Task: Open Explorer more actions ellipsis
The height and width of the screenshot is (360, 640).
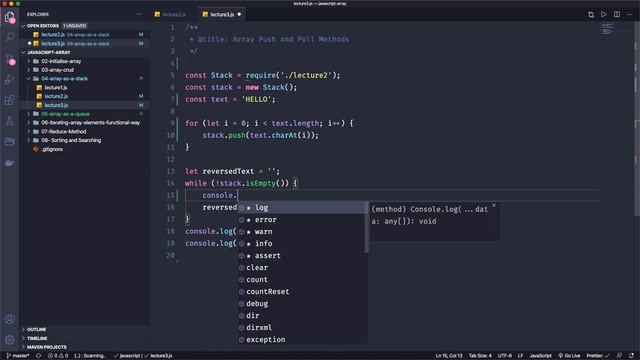Action: coord(139,14)
